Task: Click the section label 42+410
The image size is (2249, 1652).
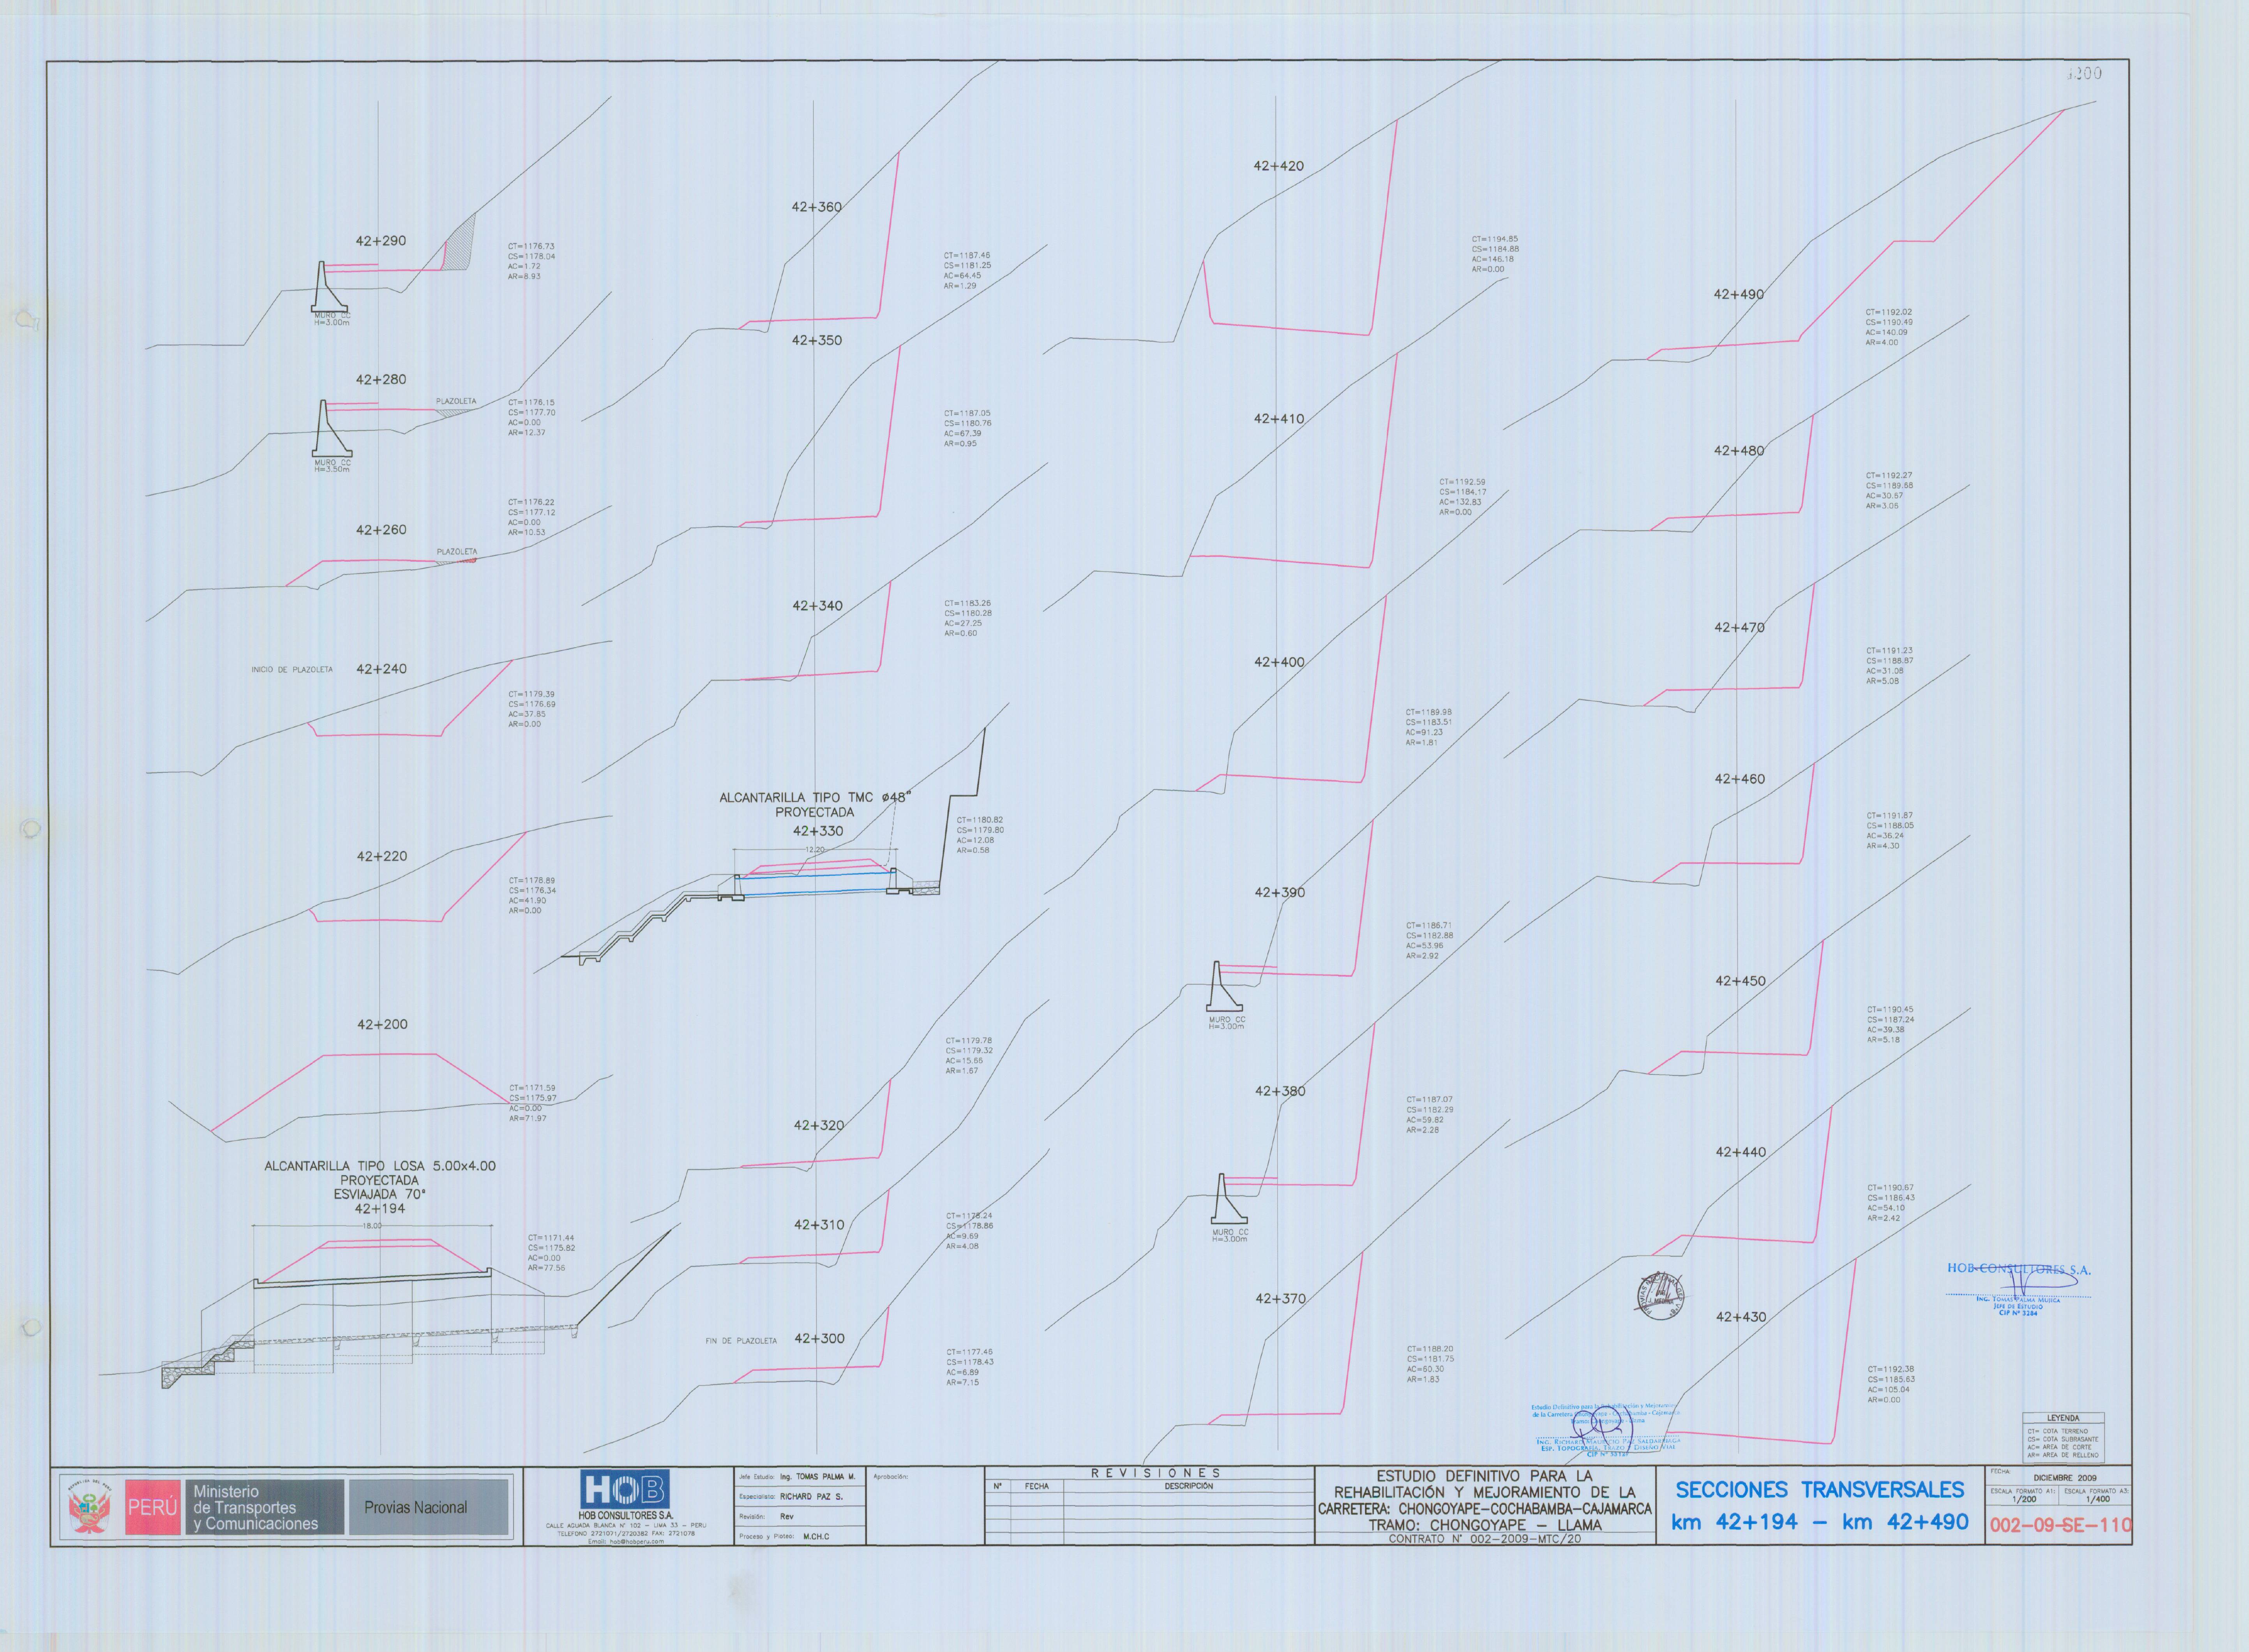Action: 1279,419
